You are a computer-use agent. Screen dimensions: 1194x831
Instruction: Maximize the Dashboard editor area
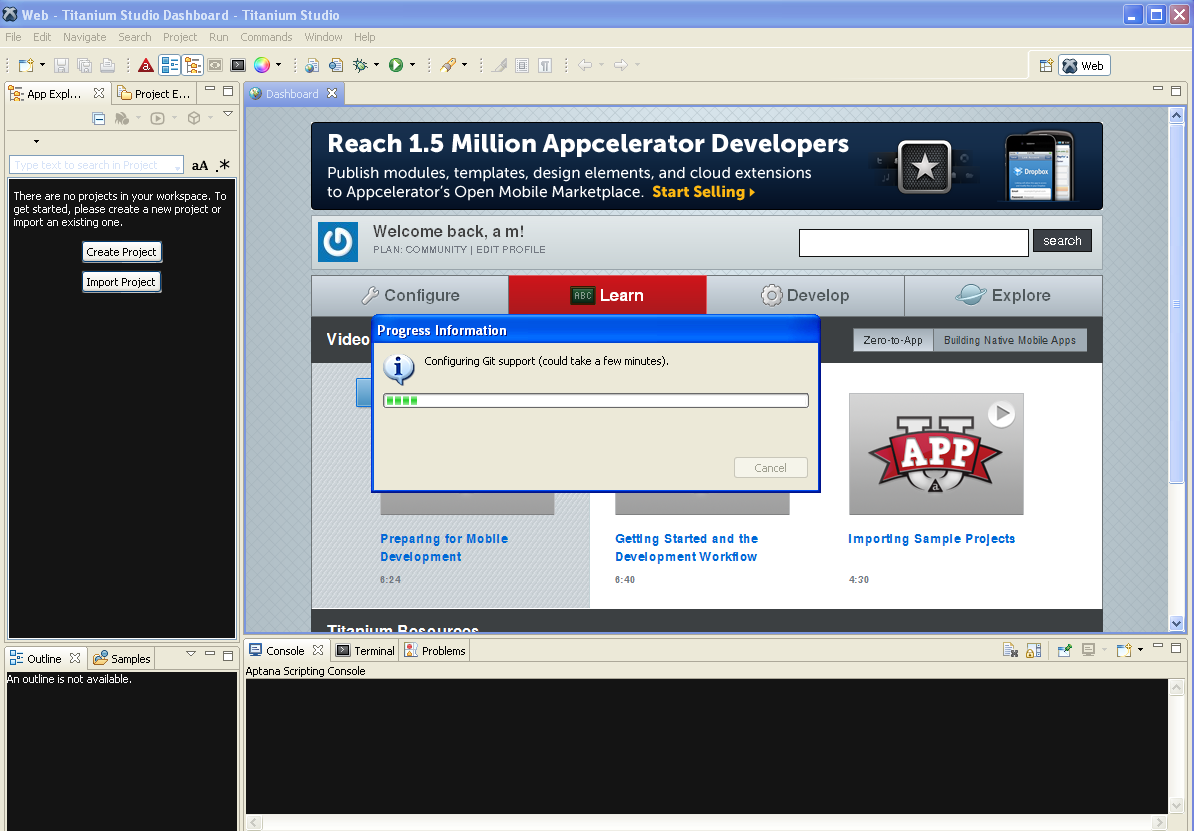point(1176,91)
